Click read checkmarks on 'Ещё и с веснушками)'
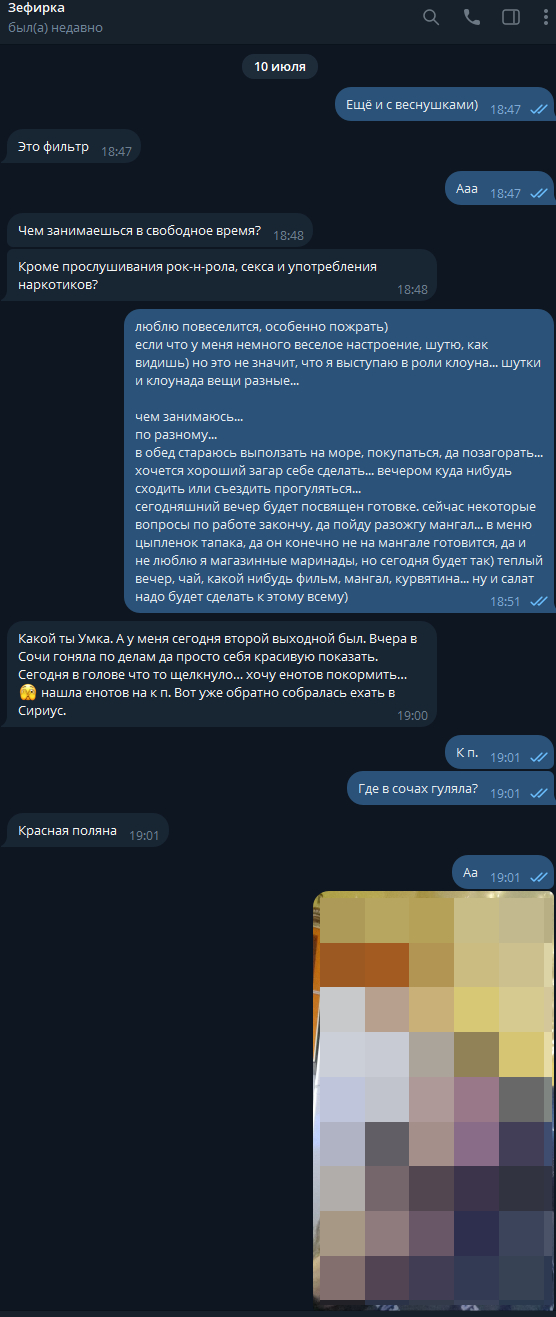 point(539,109)
